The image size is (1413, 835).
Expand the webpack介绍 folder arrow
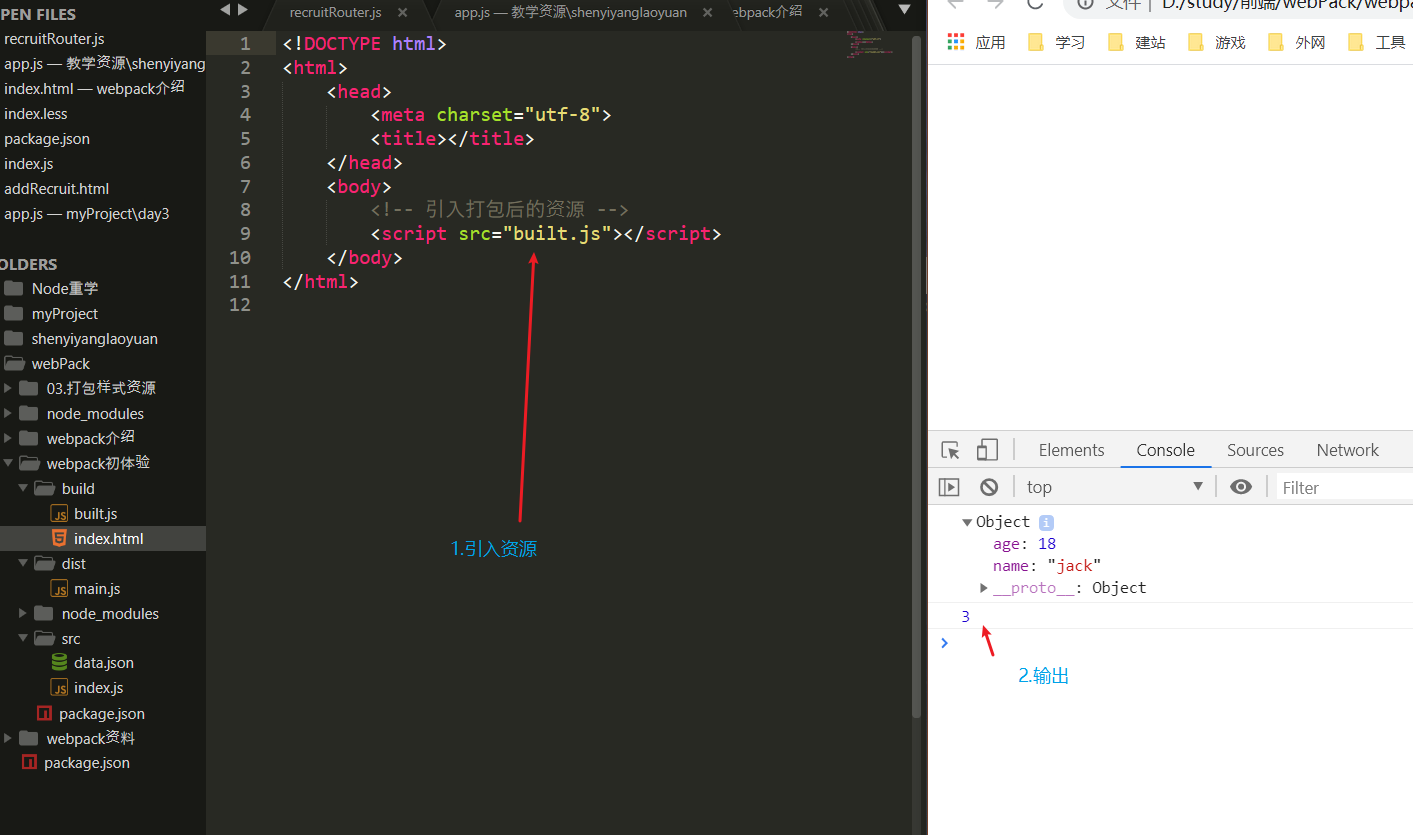coord(9,438)
